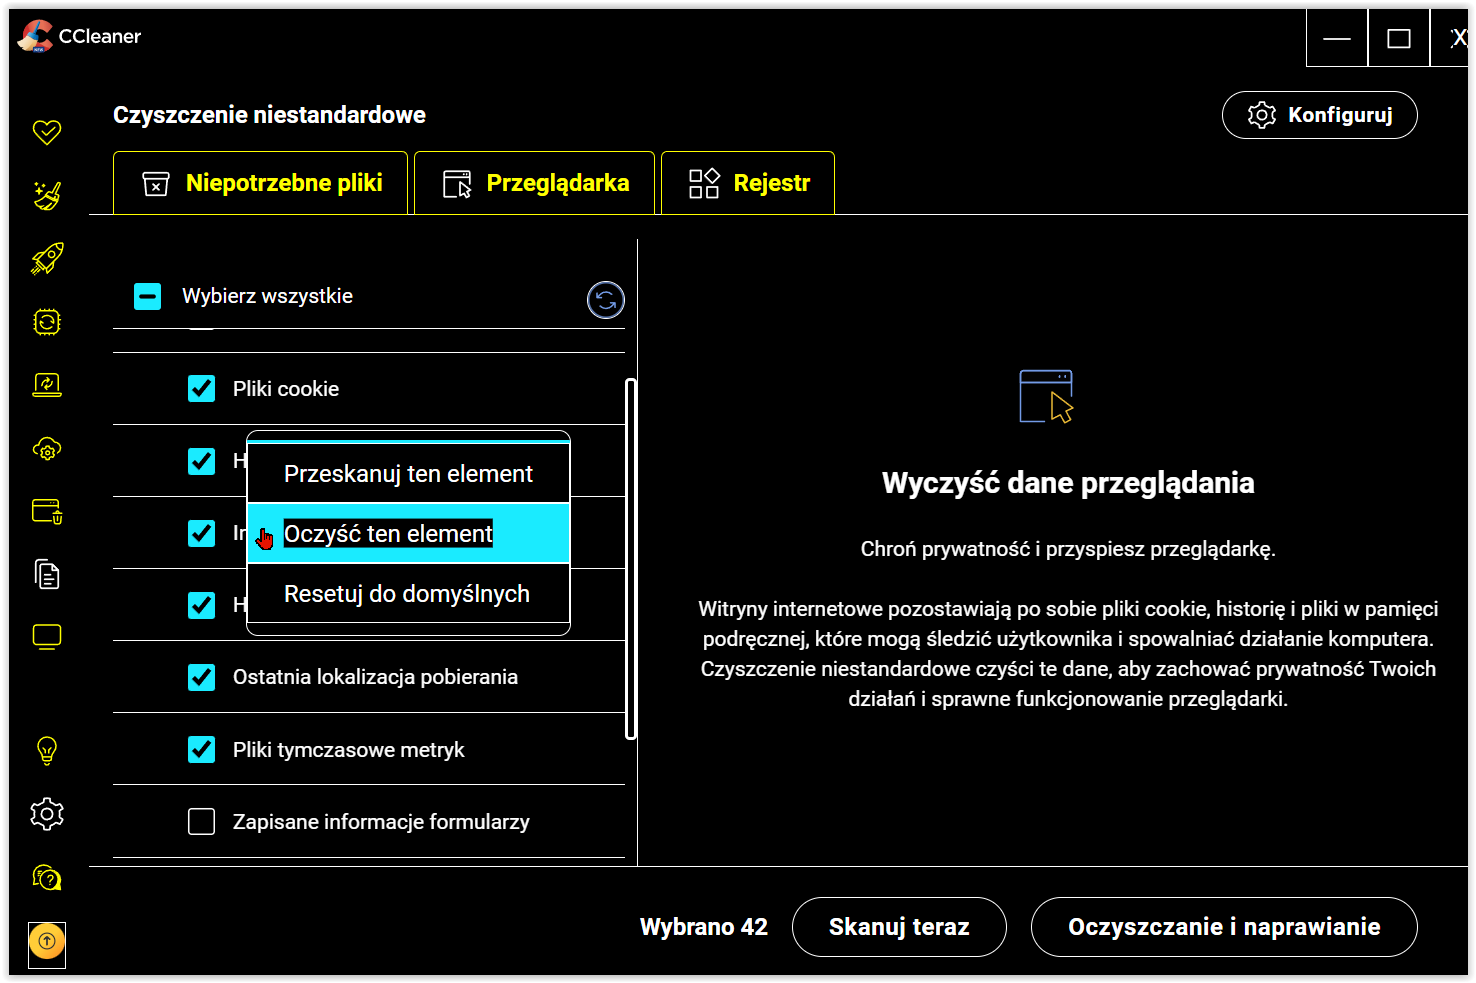Click the browser illustration above Wyczyść dane przeglądania
1476x983 pixels.
coord(1046,396)
